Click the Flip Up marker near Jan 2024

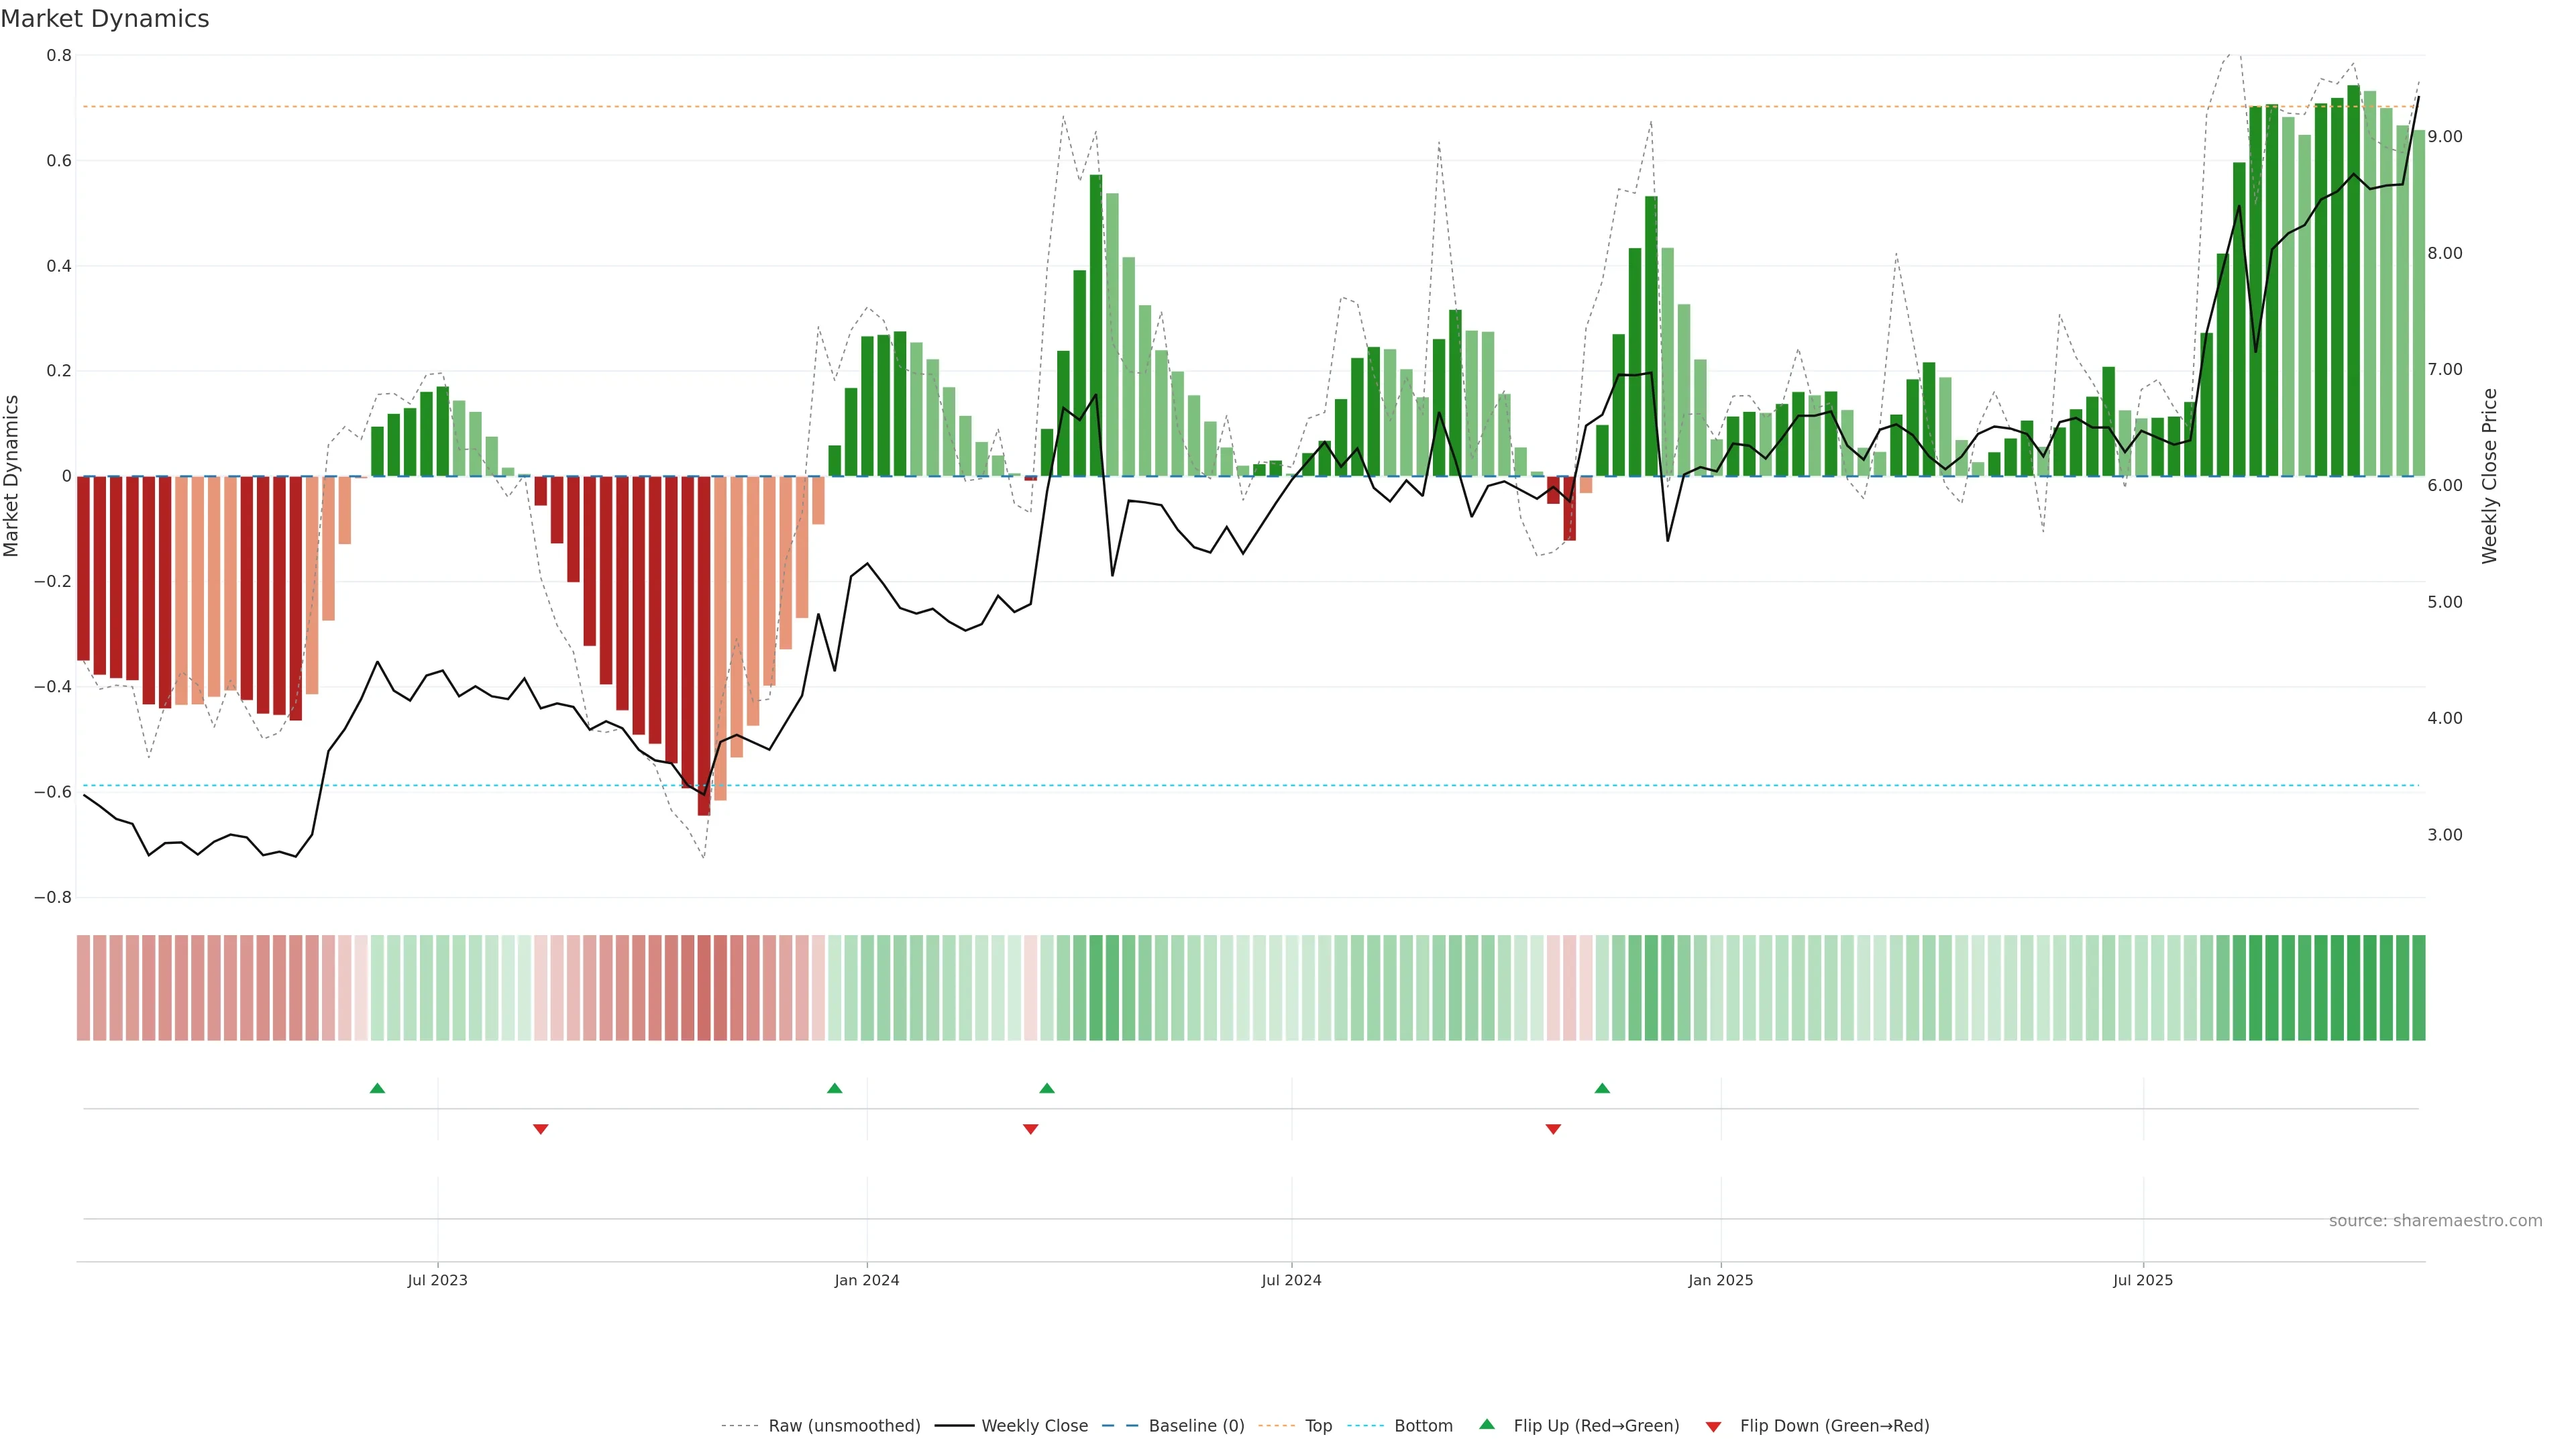coord(834,1088)
